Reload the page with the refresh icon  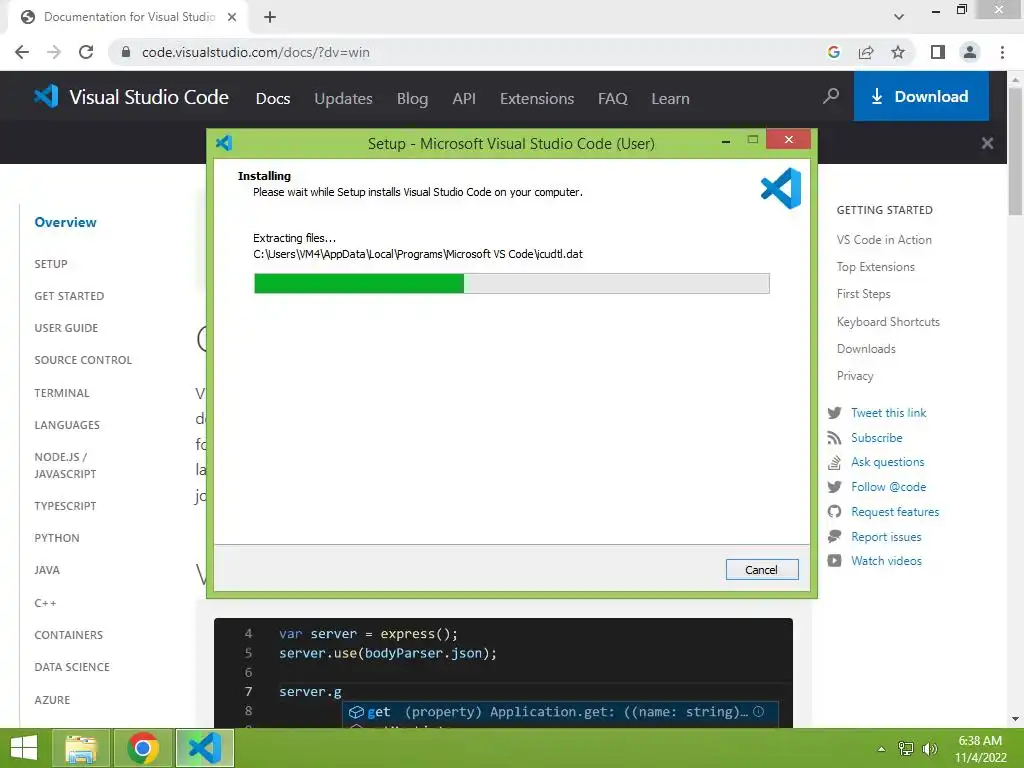86,52
